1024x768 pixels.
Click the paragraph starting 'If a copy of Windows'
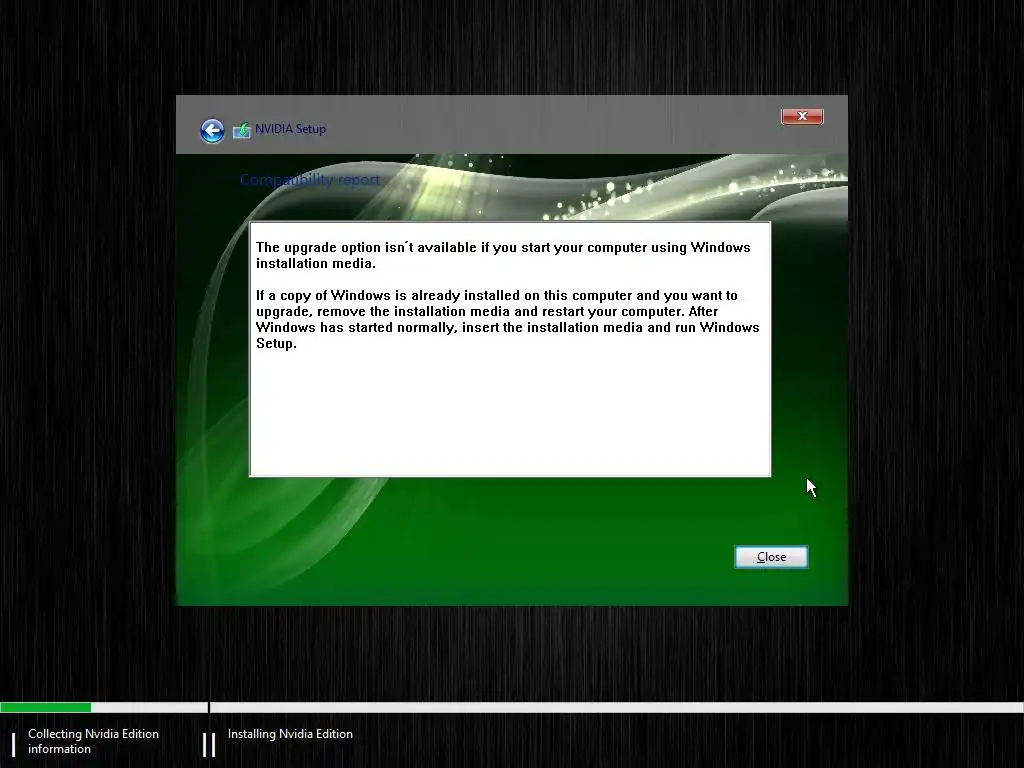pyautogui.click(x=507, y=319)
